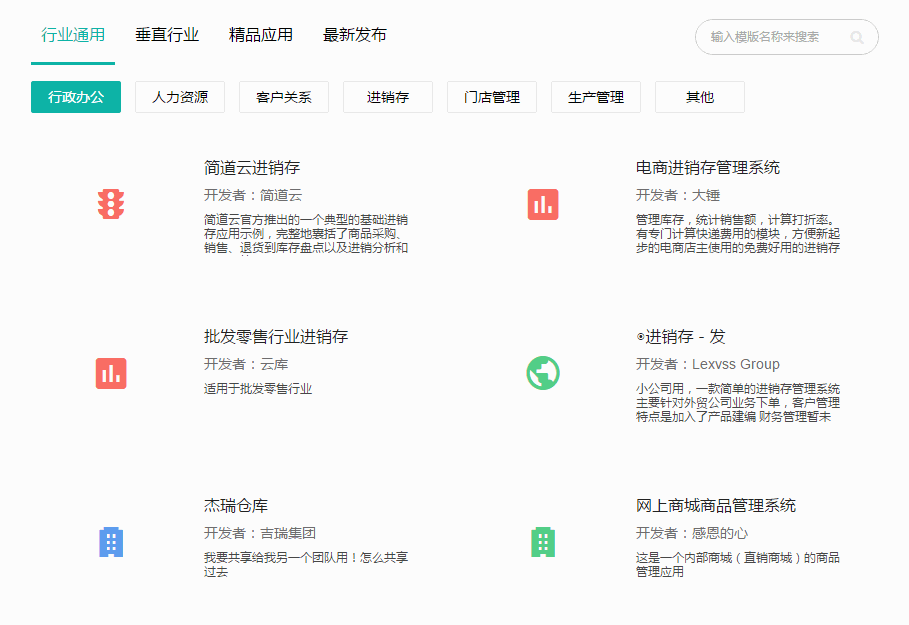Open the 最新发布 tab
This screenshot has width=909, height=625.
355,35
